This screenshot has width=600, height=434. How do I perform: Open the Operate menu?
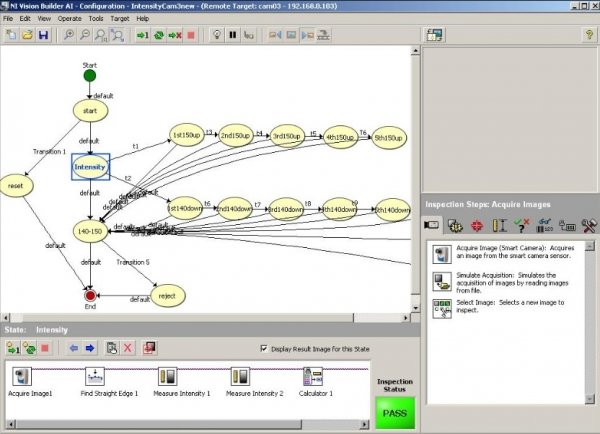70,18
